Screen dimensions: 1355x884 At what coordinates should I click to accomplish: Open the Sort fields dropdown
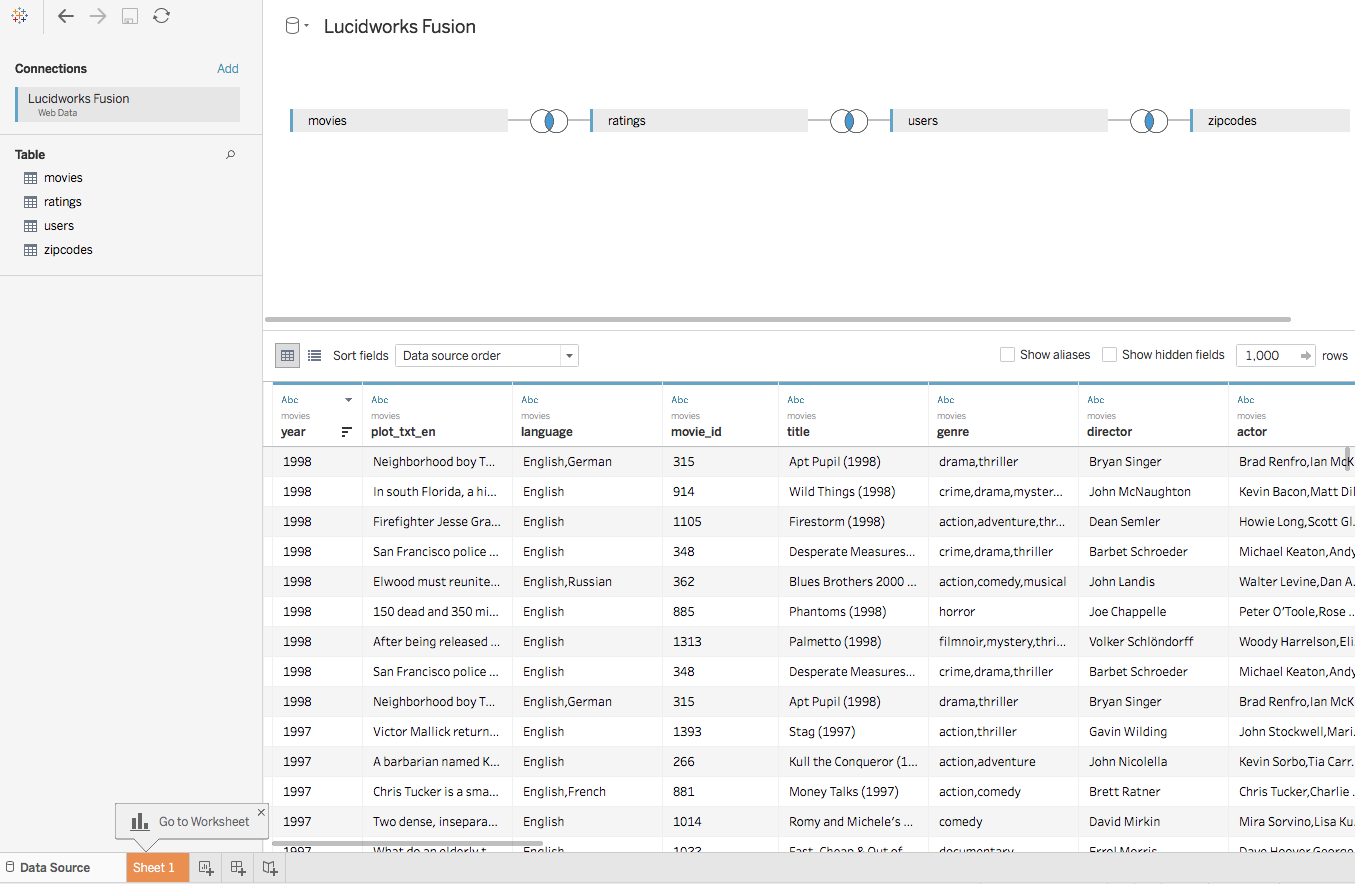[487, 355]
